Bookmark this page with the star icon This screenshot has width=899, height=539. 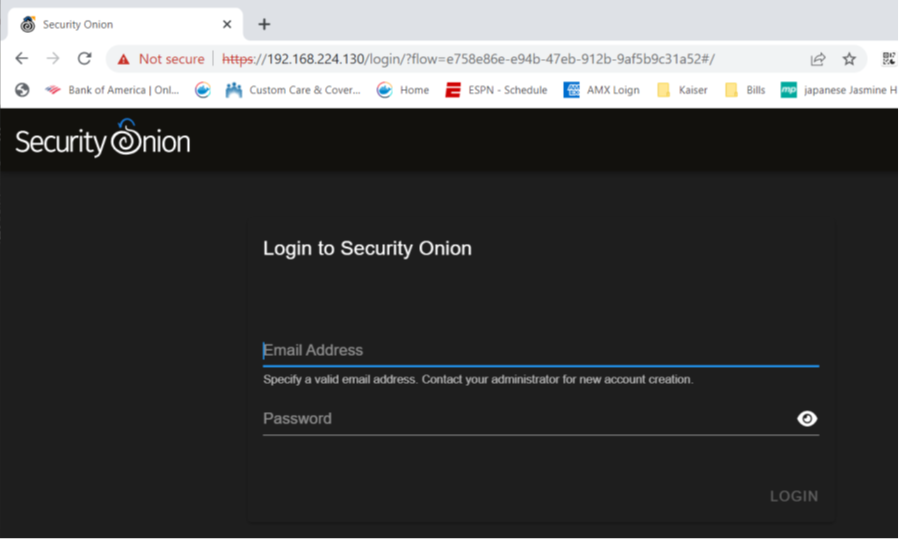[x=849, y=59]
